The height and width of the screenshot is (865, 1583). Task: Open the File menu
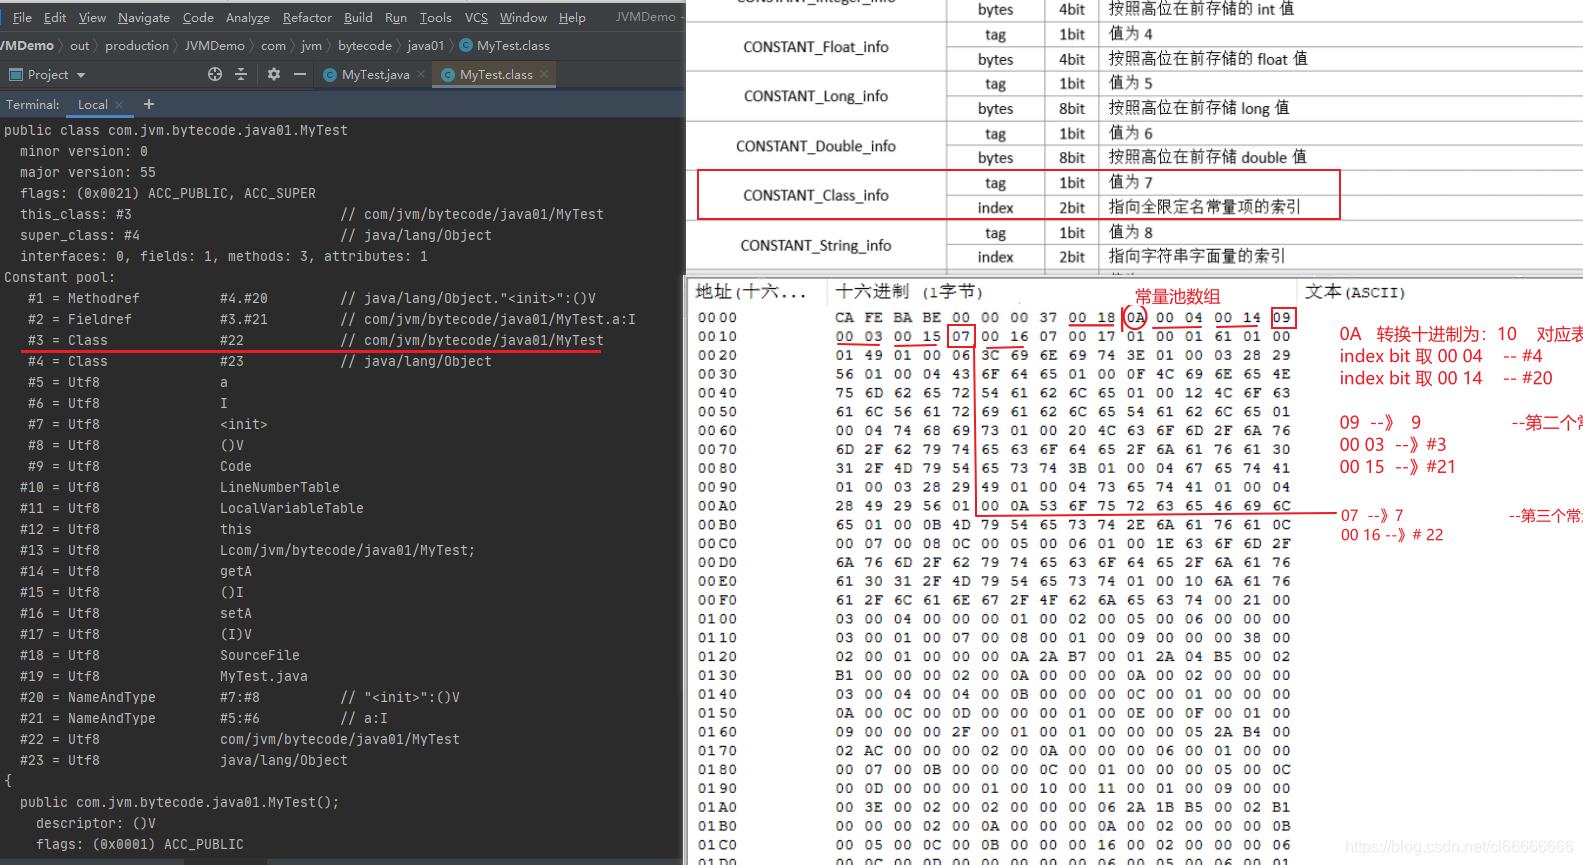tap(22, 17)
